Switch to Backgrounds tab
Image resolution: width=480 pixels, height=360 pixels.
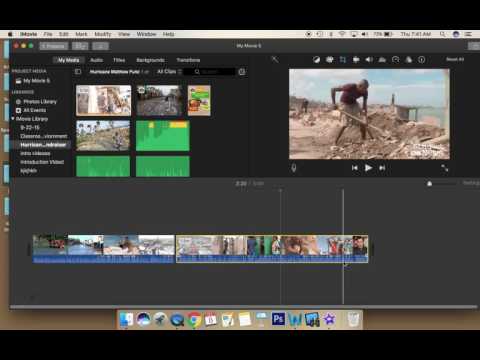151,60
